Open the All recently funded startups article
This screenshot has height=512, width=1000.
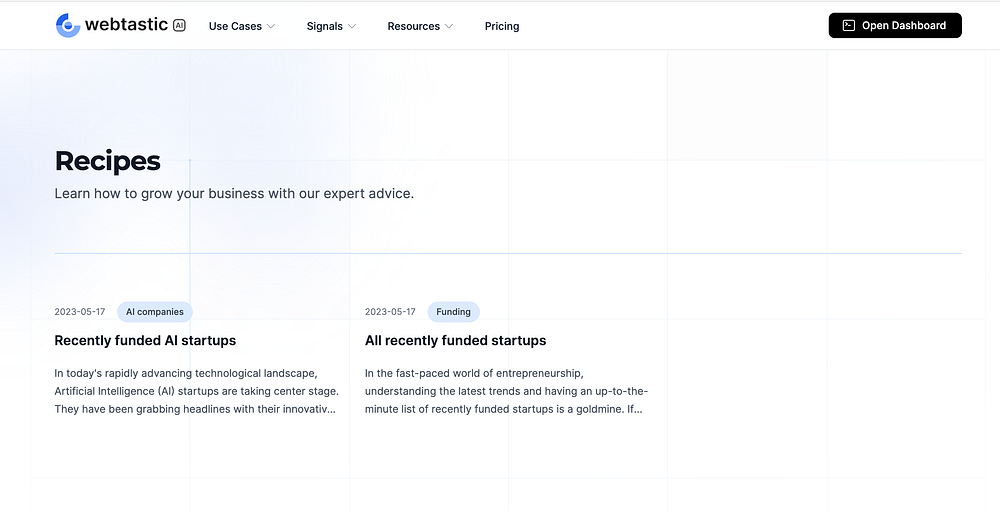[455, 341]
